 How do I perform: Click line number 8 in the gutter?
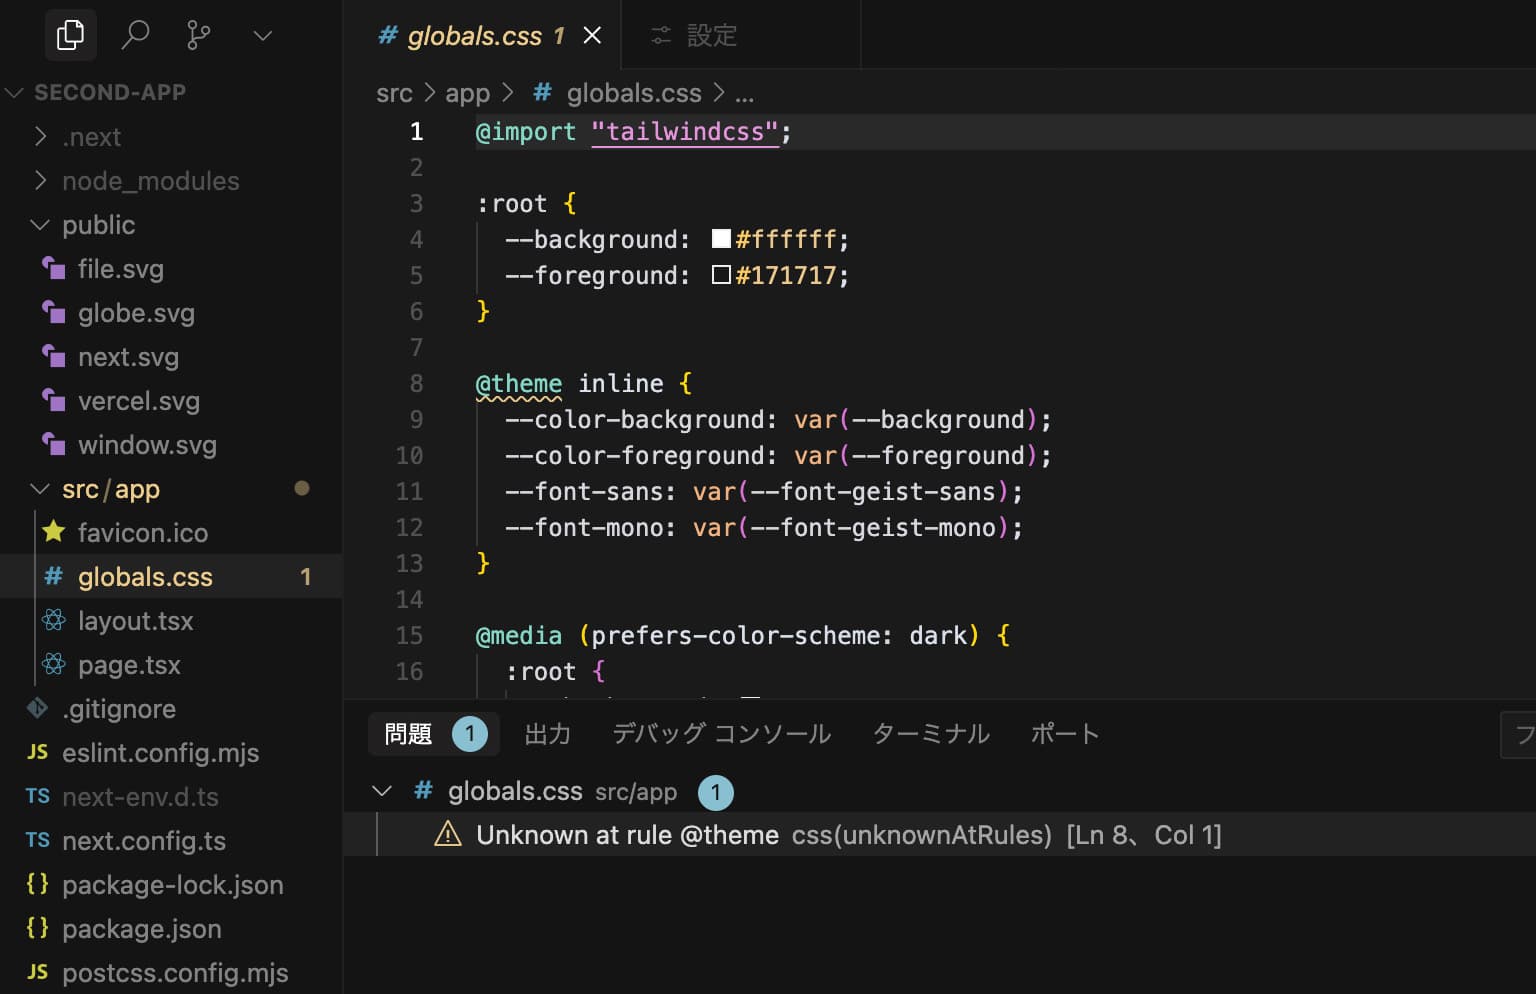[416, 384]
